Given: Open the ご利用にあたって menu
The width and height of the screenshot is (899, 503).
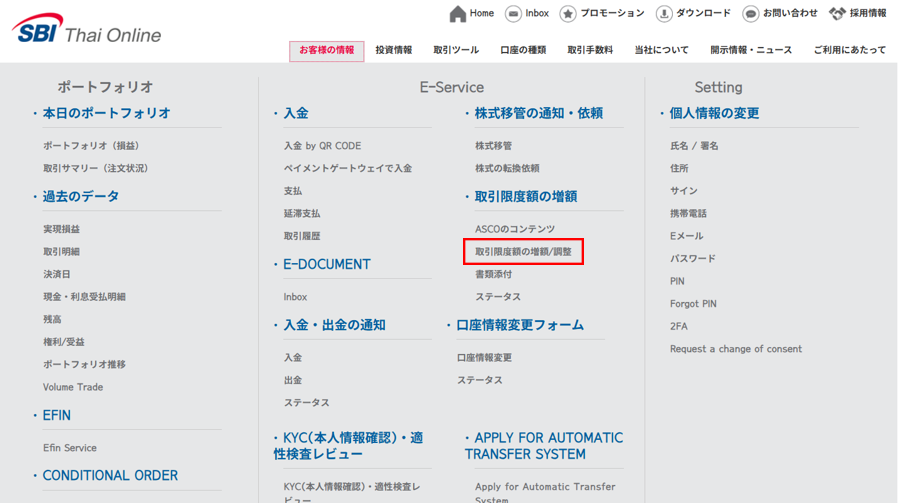Looking at the screenshot, I should click(850, 50).
